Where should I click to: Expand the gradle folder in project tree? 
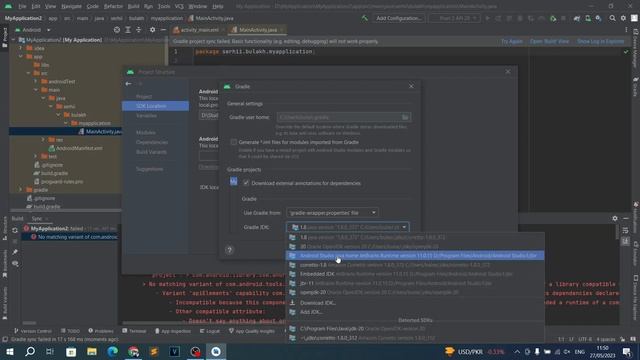(21, 190)
